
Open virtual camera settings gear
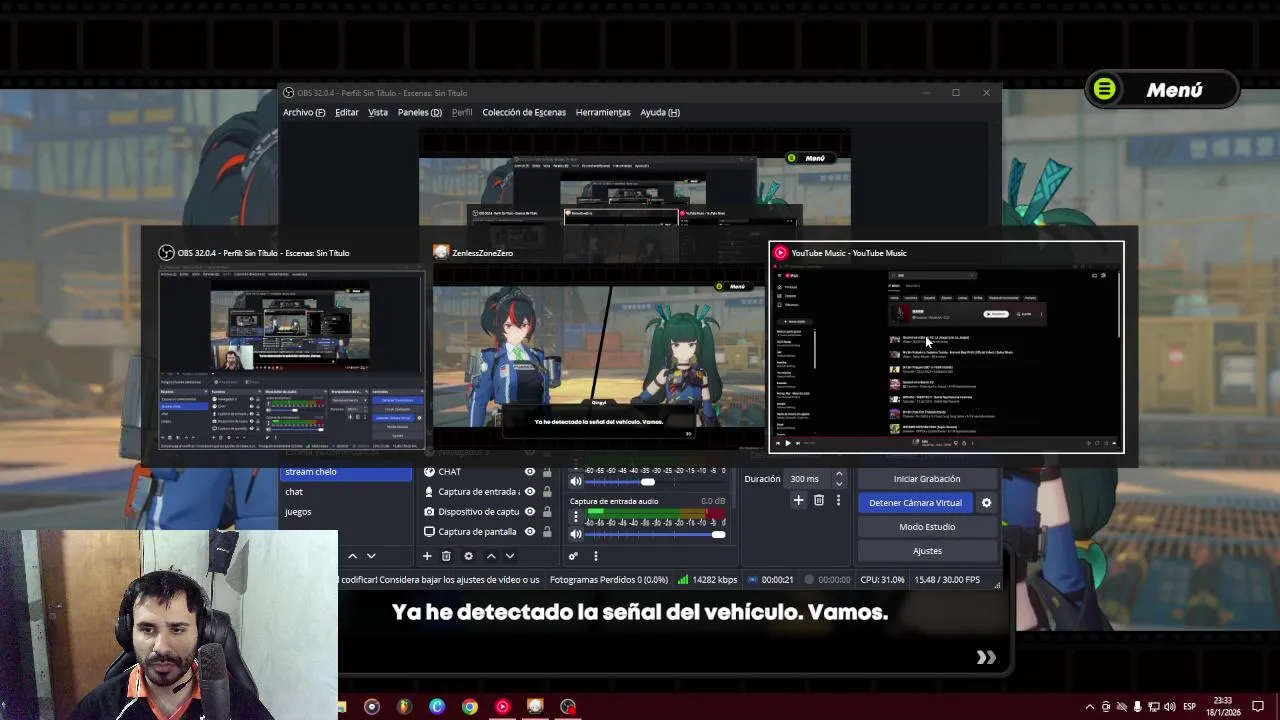(x=986, y=503)
